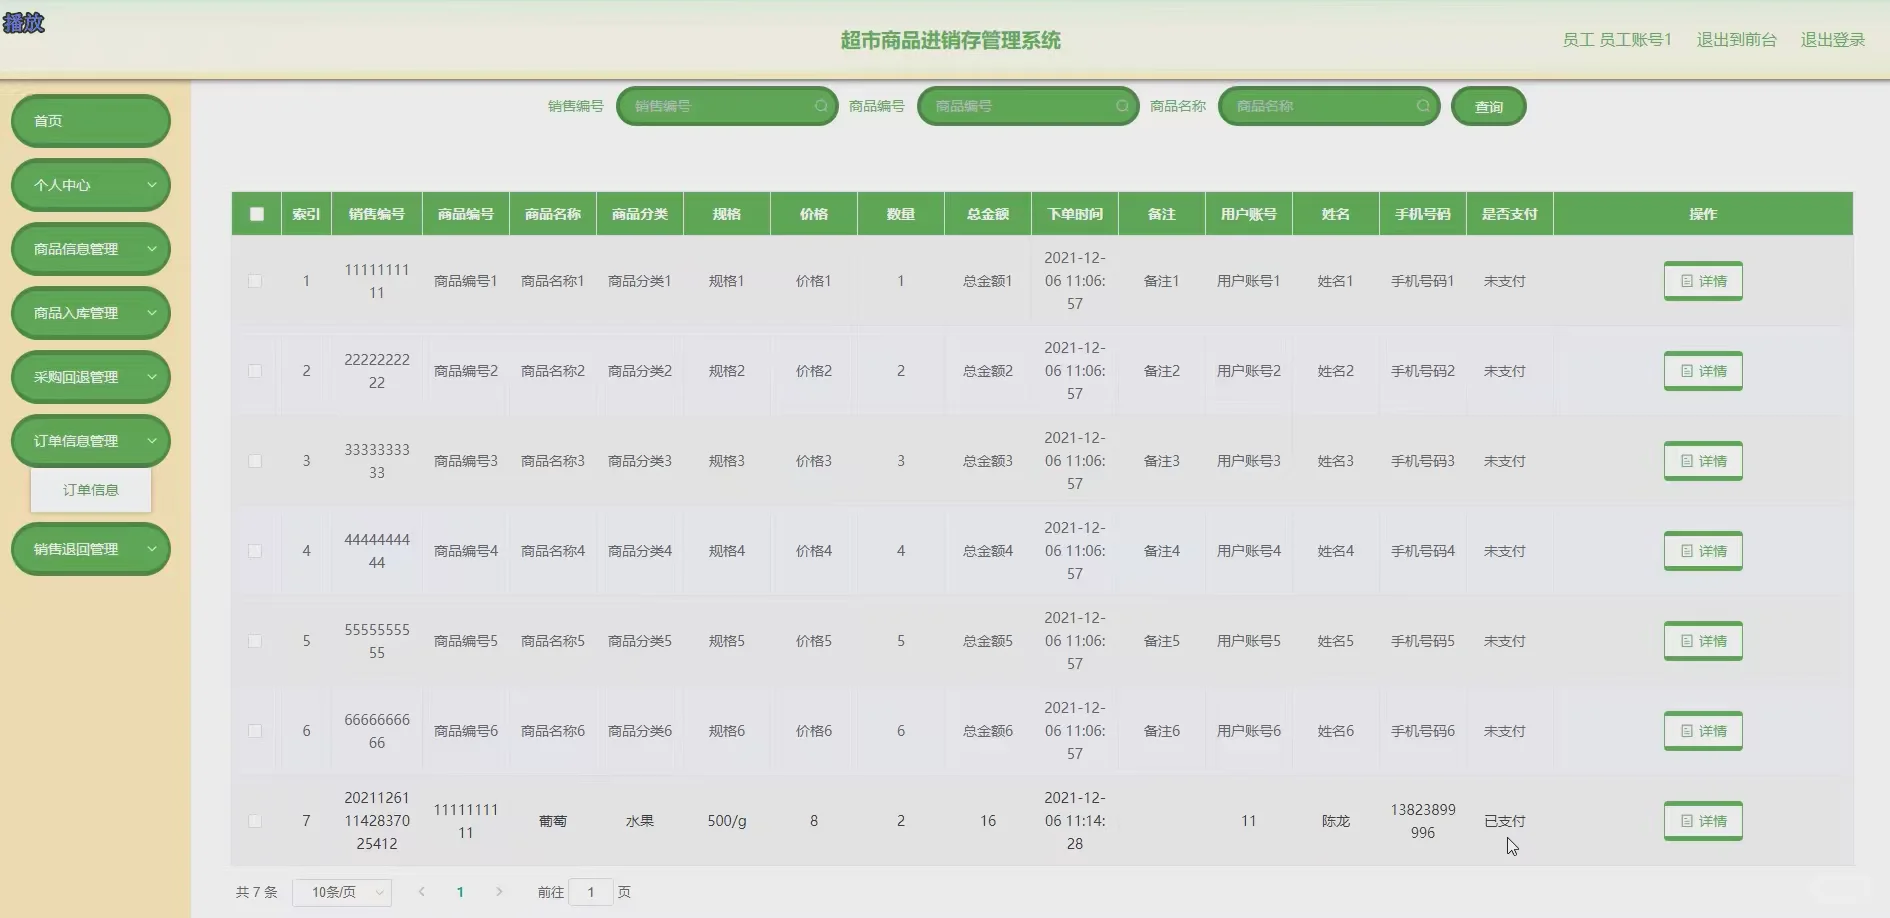Open 详情 for 商品名称1 row
This screenshot has width=1890, height=918.
(1703, 281)
